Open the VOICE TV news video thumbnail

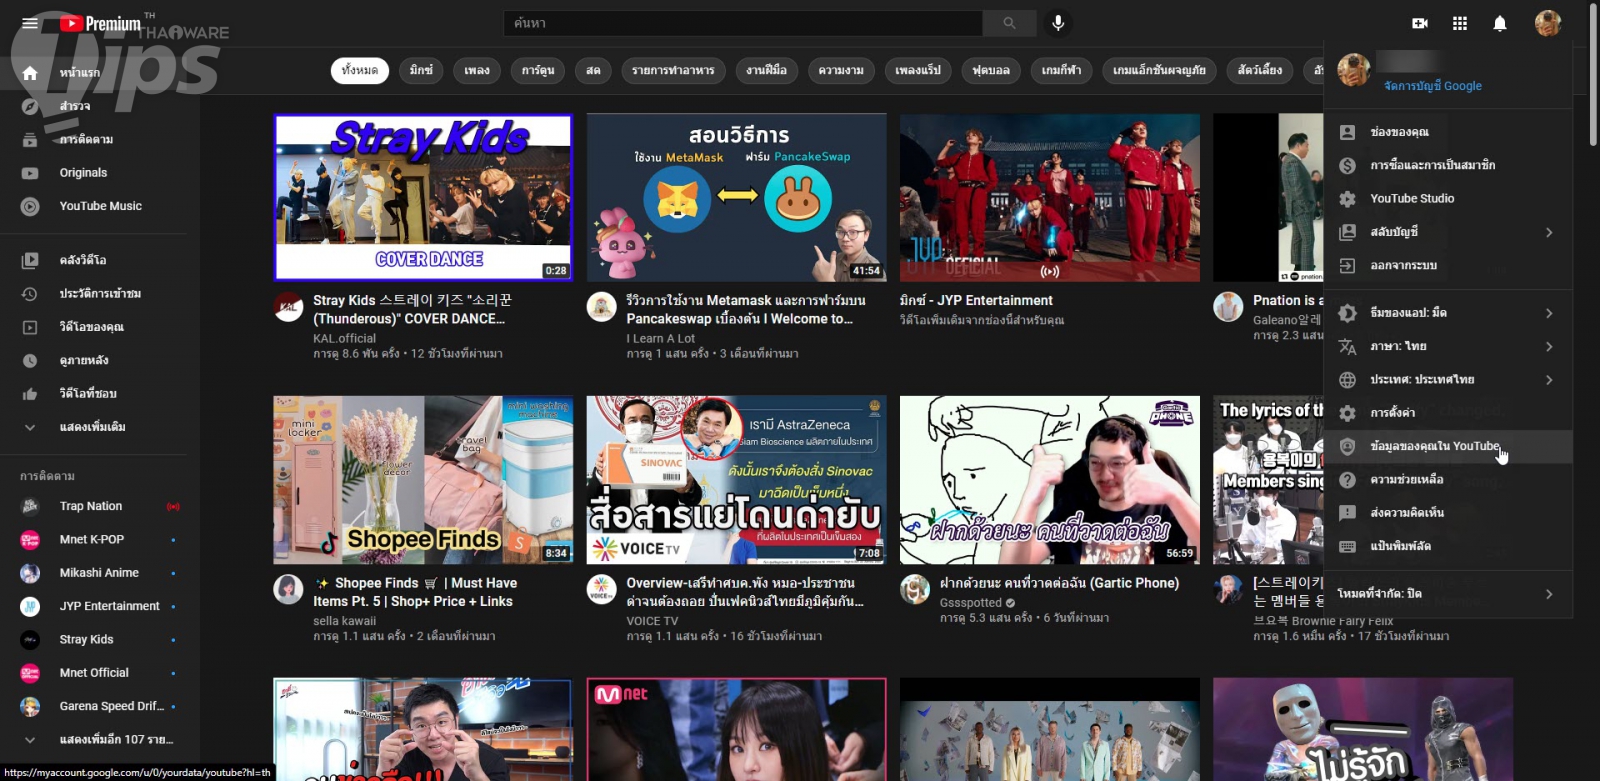(736, 480)
